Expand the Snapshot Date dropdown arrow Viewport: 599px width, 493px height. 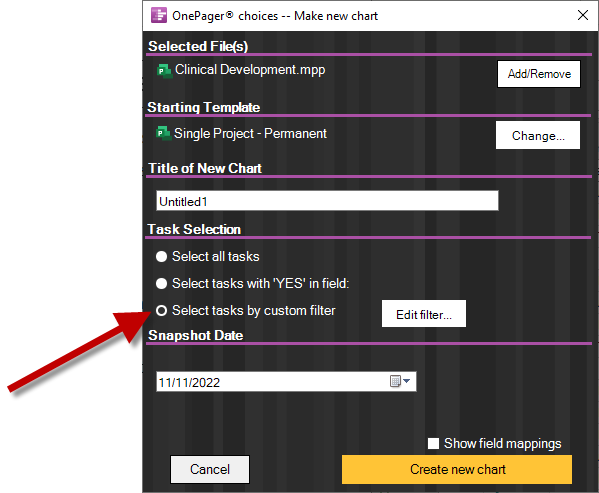pos(406,381)
